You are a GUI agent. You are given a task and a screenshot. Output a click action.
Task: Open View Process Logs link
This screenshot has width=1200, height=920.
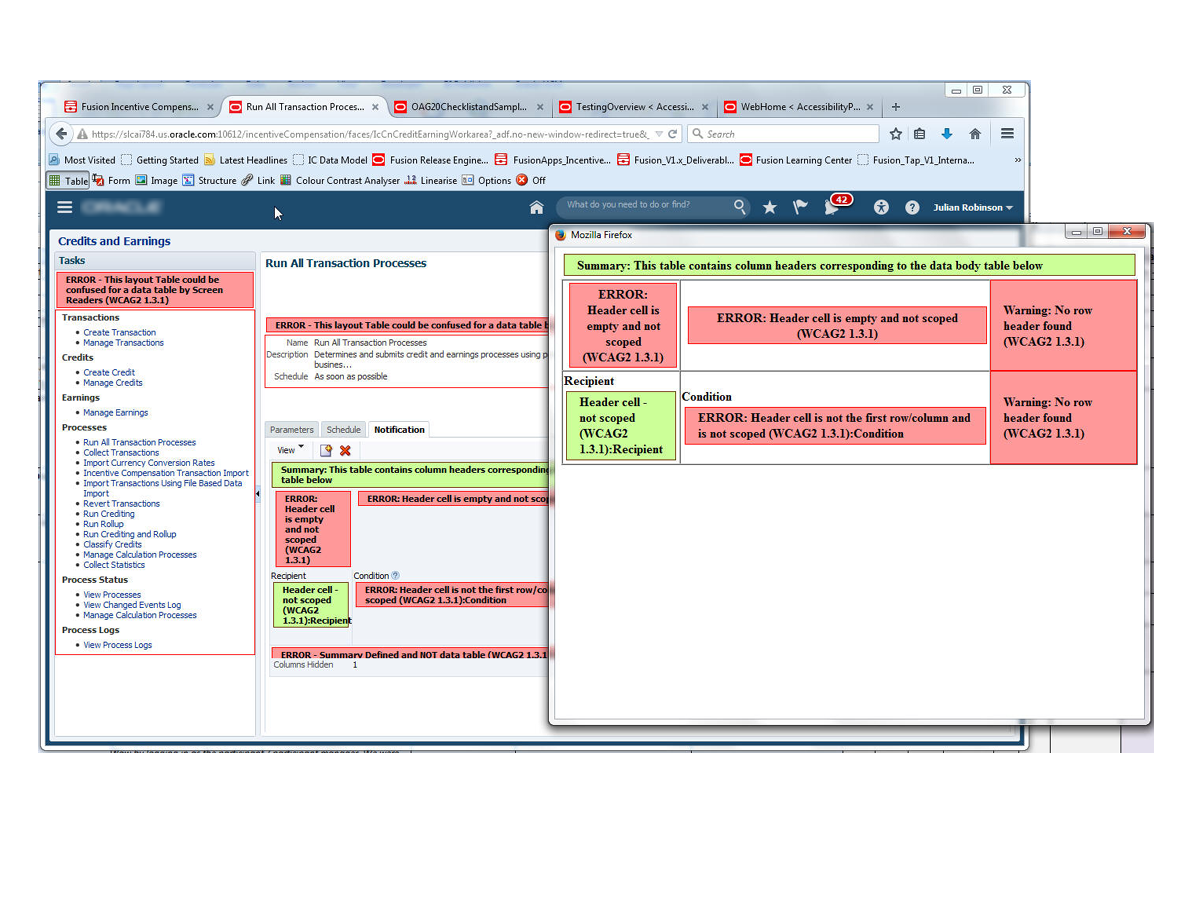[x=118, y=645]
